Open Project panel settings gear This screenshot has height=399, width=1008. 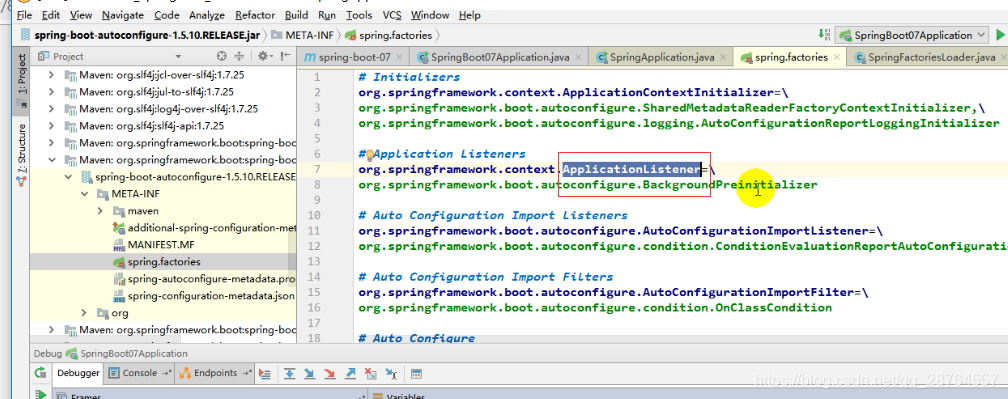(x=264, y=56)
